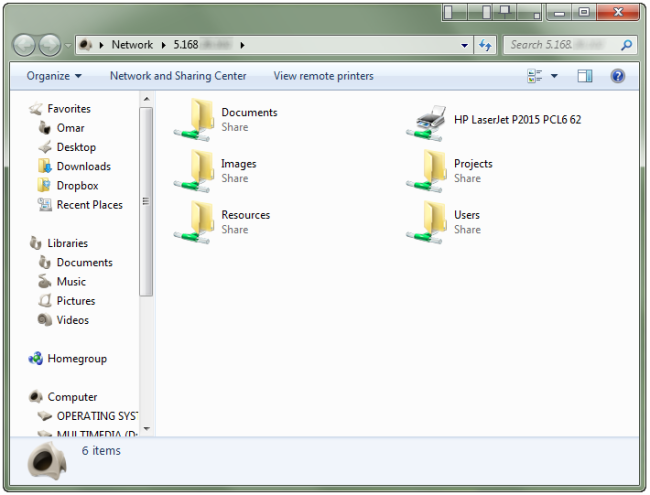Screen dimensions: 650x495
Task: Open the Images shared folder
Action: pos(216,171)
